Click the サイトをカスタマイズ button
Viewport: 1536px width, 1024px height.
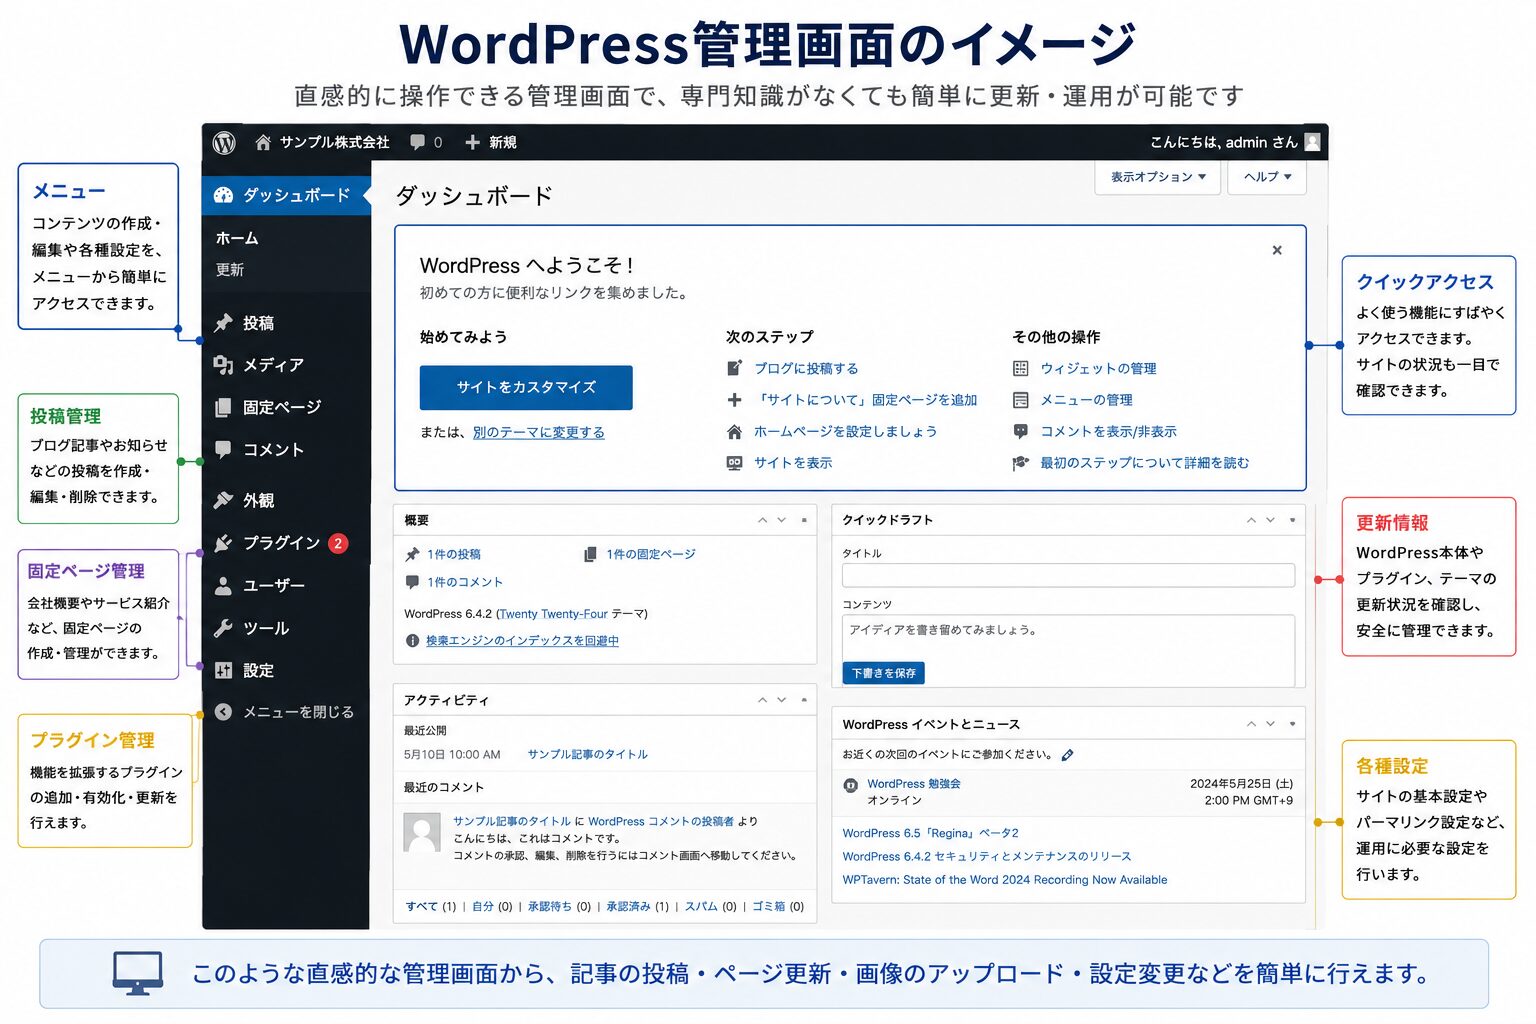526,387
